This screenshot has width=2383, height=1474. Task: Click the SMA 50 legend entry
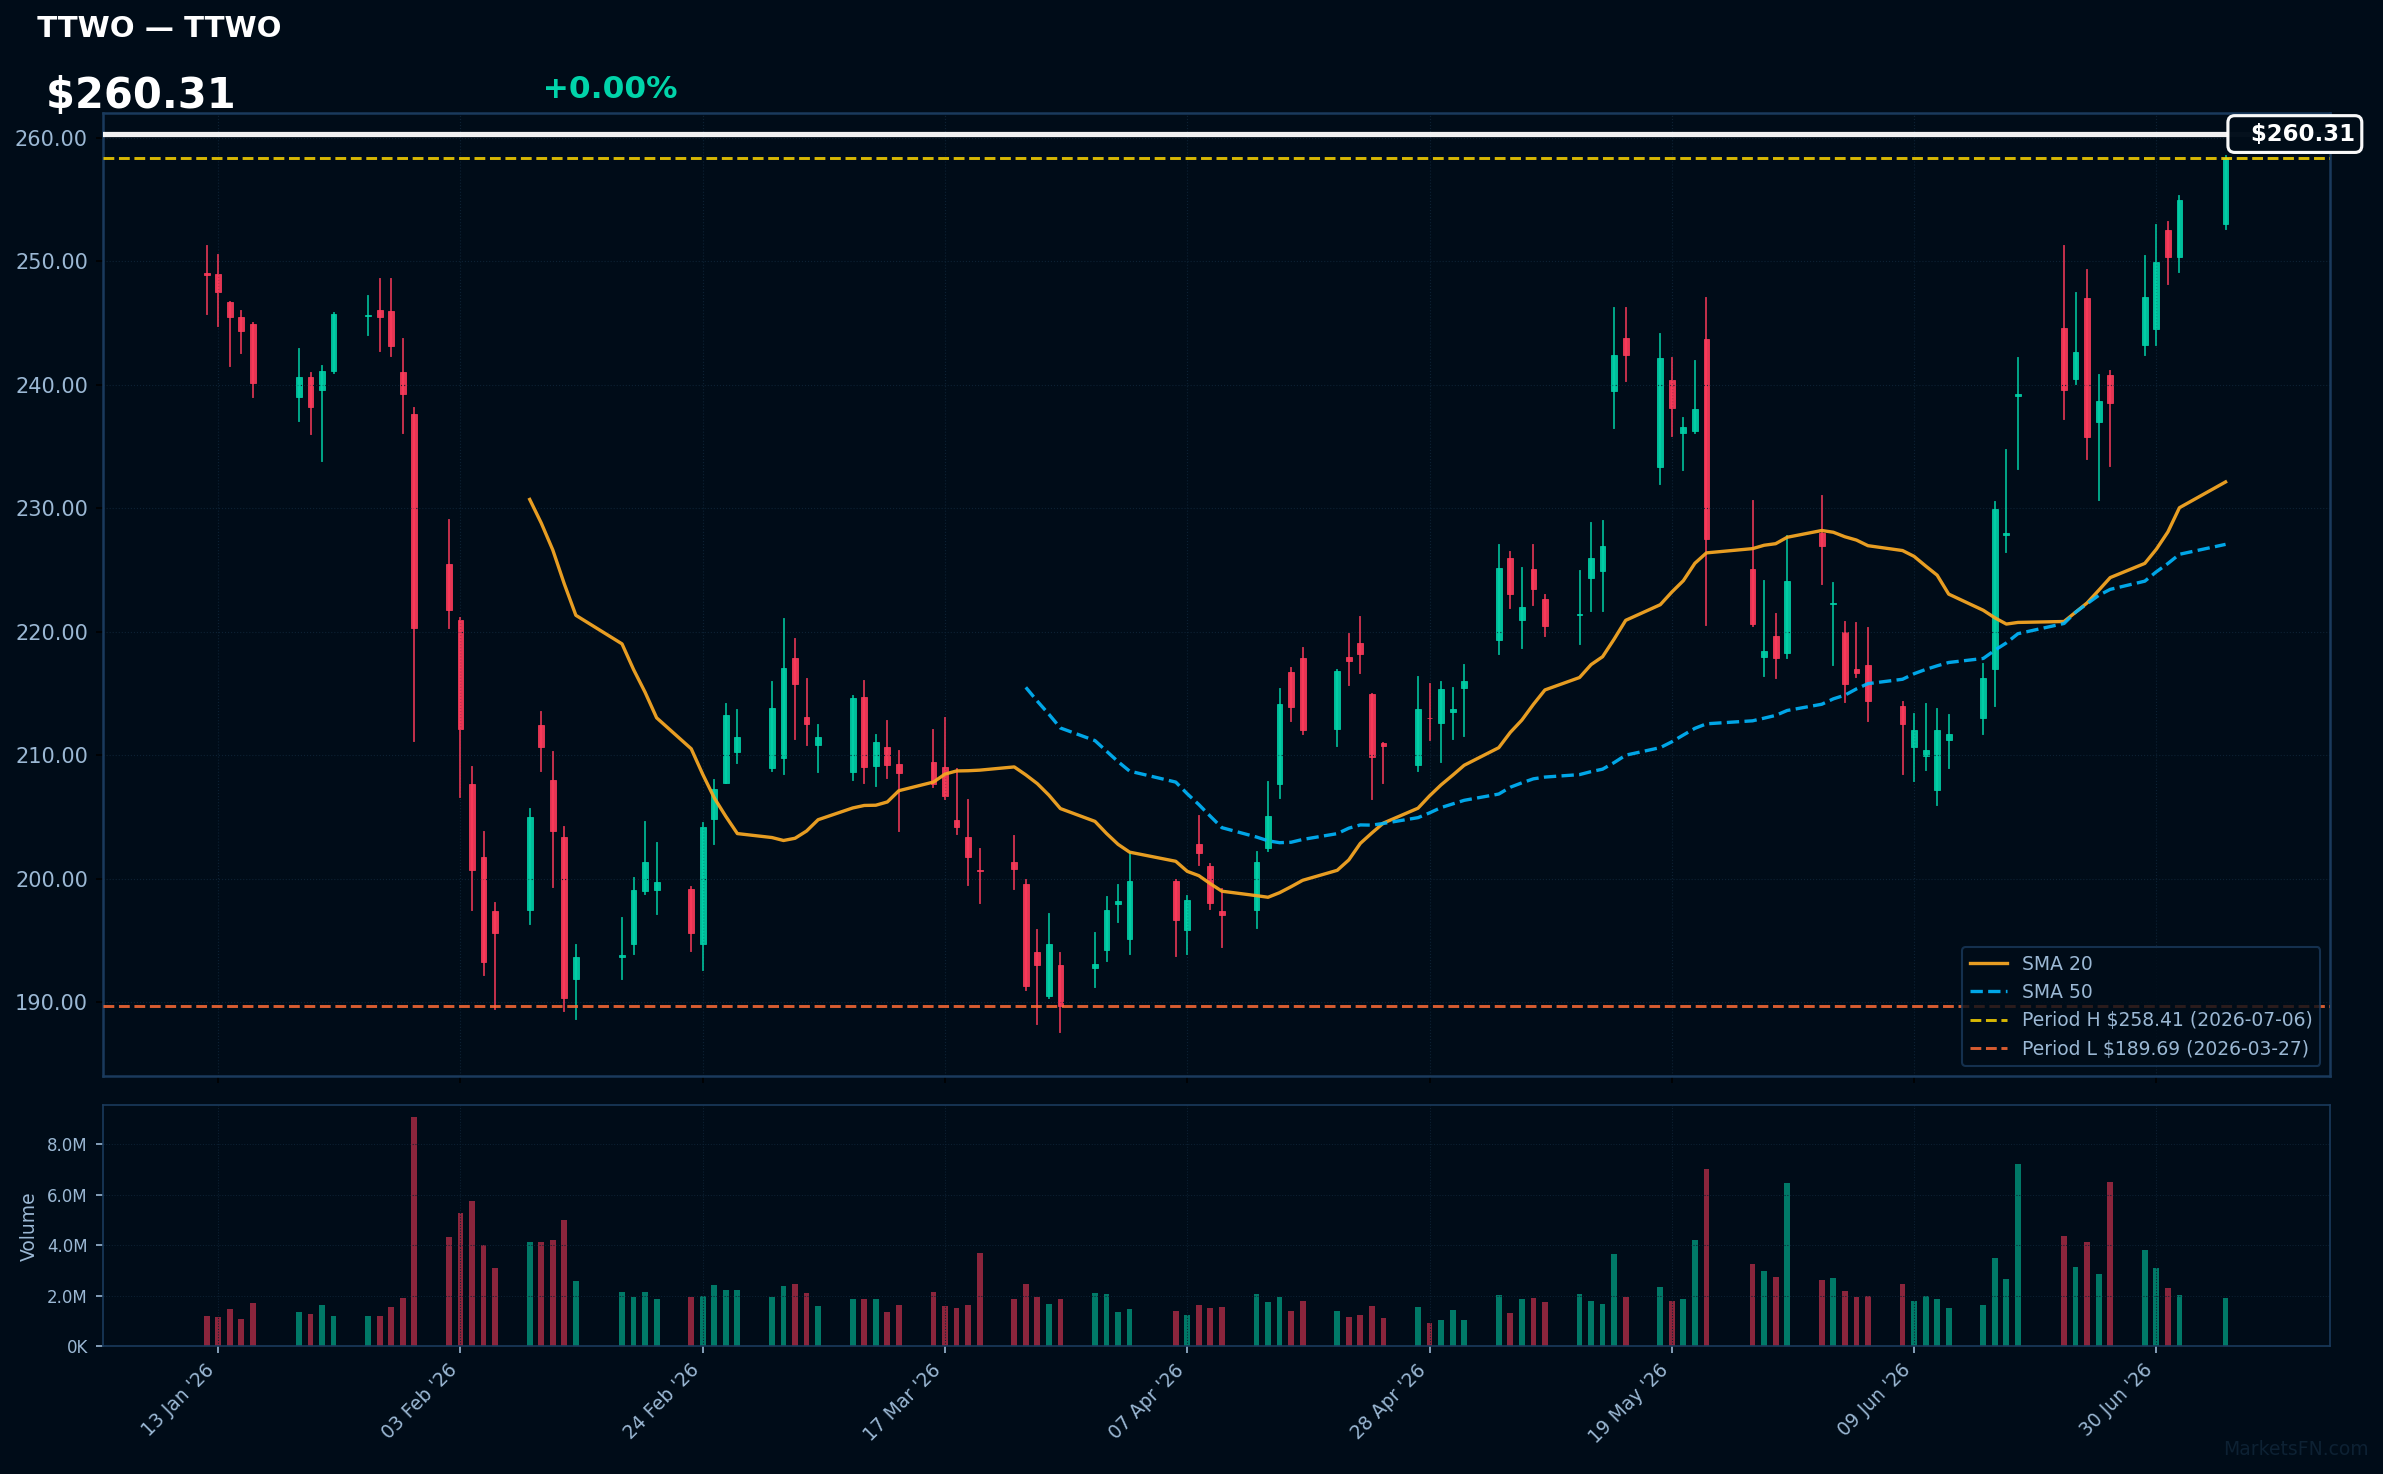point(2056,992)
